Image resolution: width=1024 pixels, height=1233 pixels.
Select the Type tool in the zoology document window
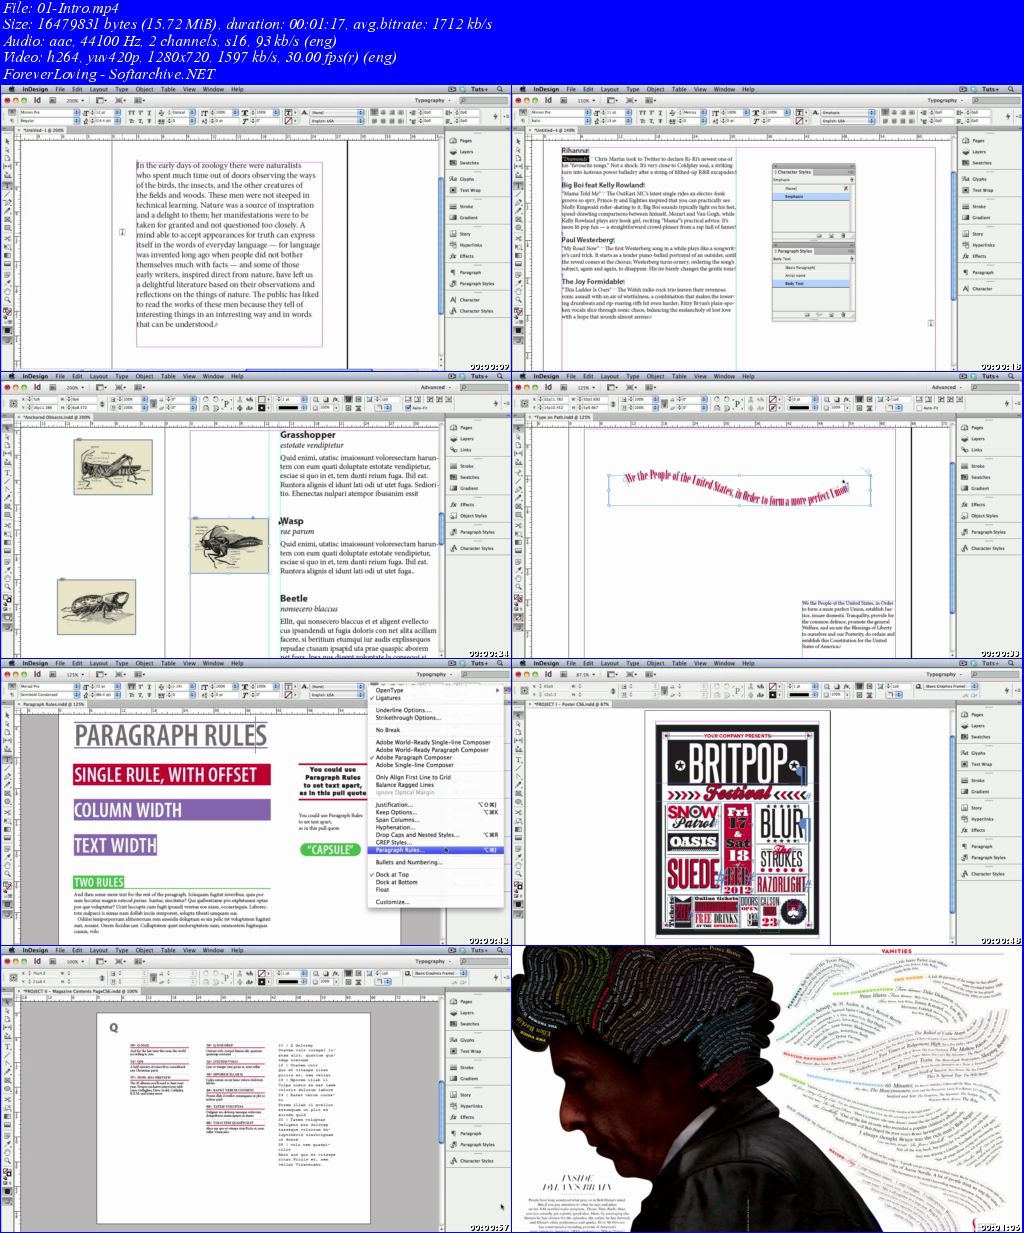click(x=7, y=186)
